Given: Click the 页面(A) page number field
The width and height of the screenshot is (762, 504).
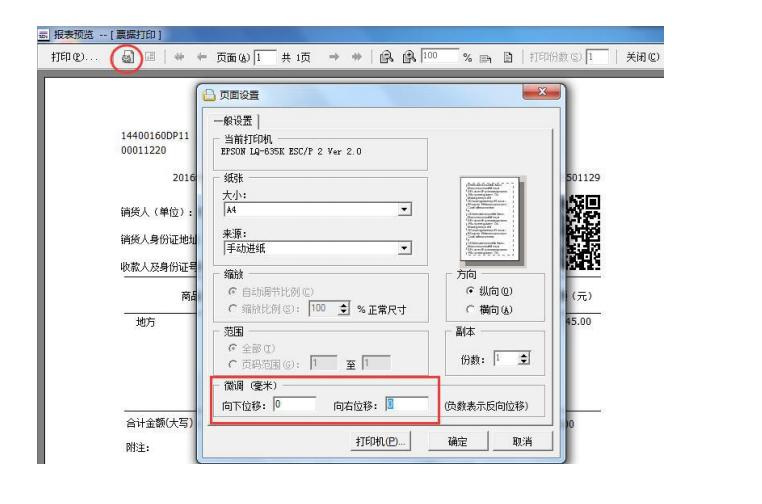Looking at the screenshot, I should point(265,57).
